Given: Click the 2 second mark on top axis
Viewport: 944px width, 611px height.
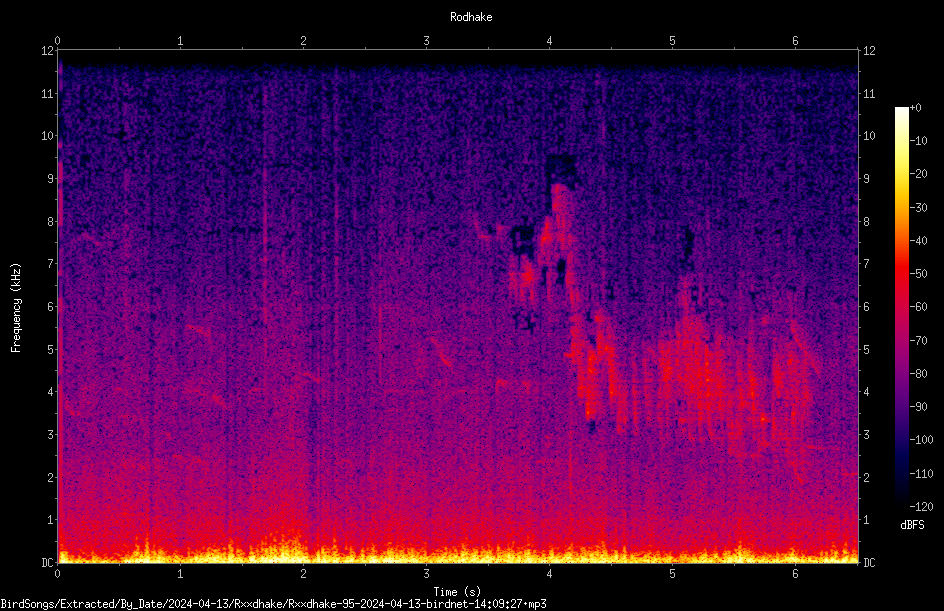Looking at the screenshot, I should tap(303, 41).
